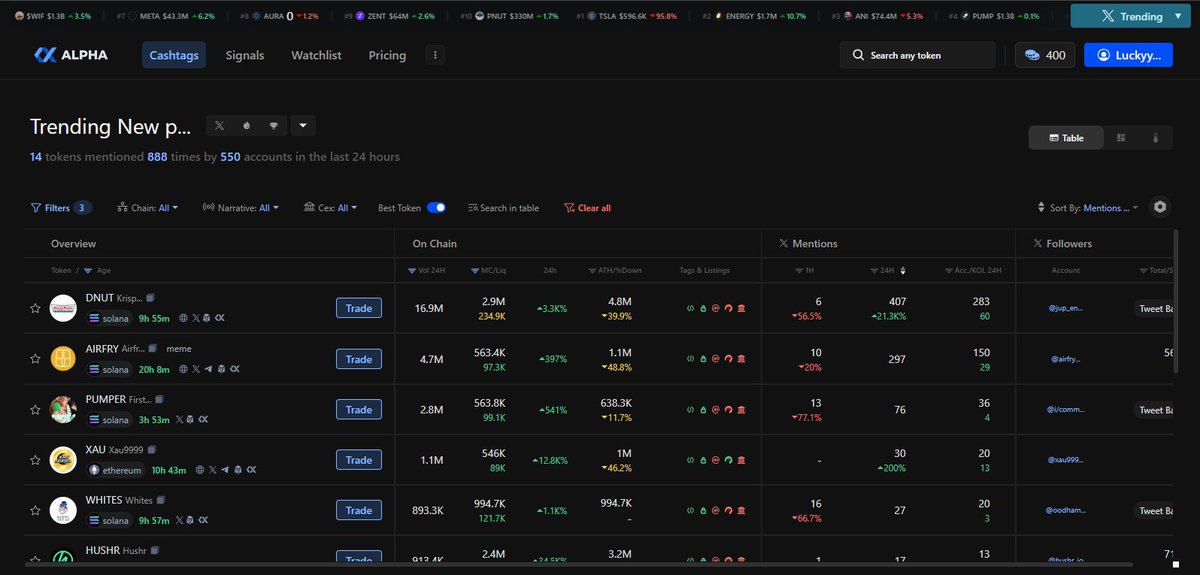
Task: Open AIRFRY Telegram link icon
Action: 208,369
